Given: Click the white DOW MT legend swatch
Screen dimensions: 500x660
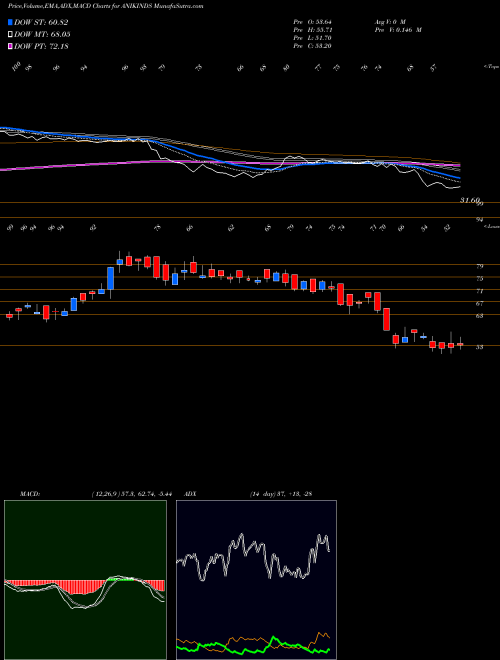Looking at the screenshot, I should pos(10,35).
